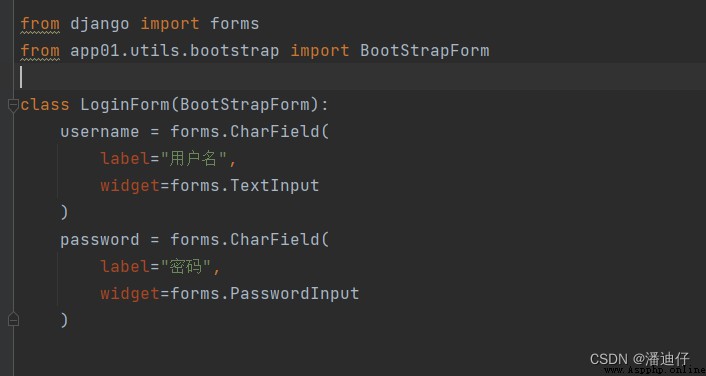This screenshot has height=376, width=706.
Task: Click CharField in the username line
Action: 275,131
